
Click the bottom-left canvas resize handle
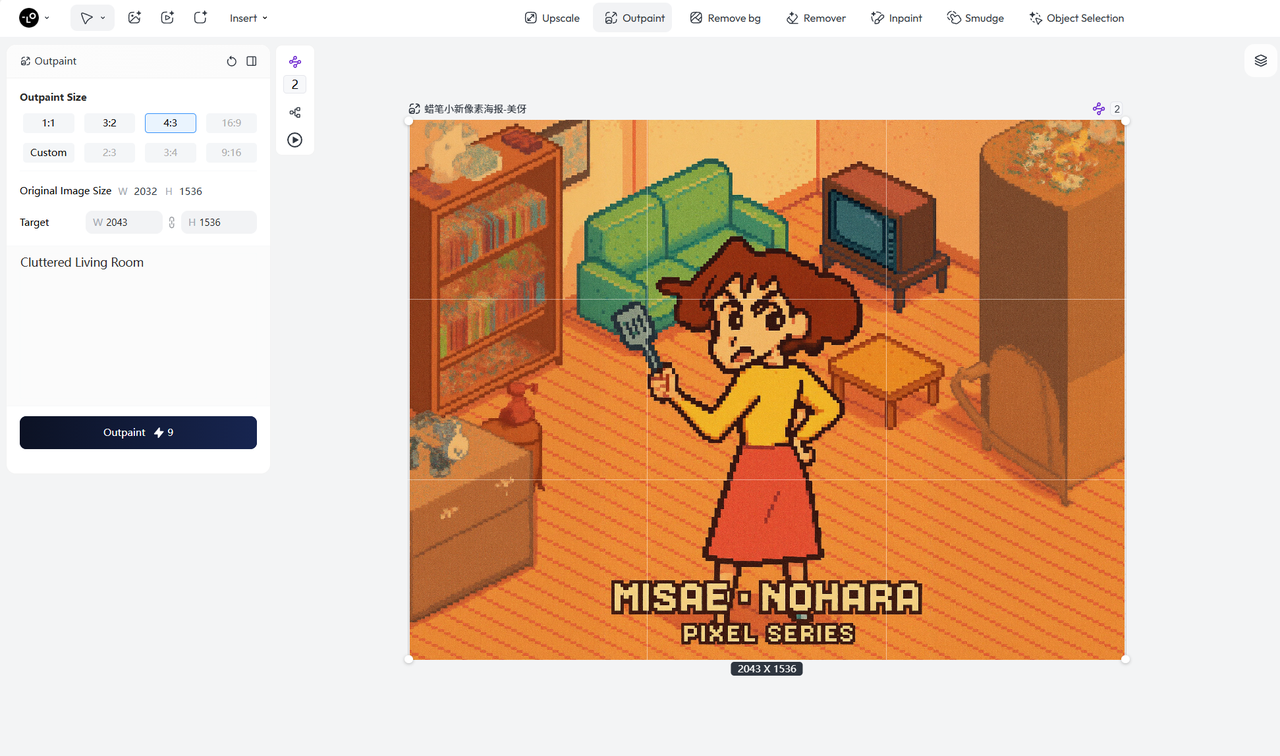coord(409,659)
